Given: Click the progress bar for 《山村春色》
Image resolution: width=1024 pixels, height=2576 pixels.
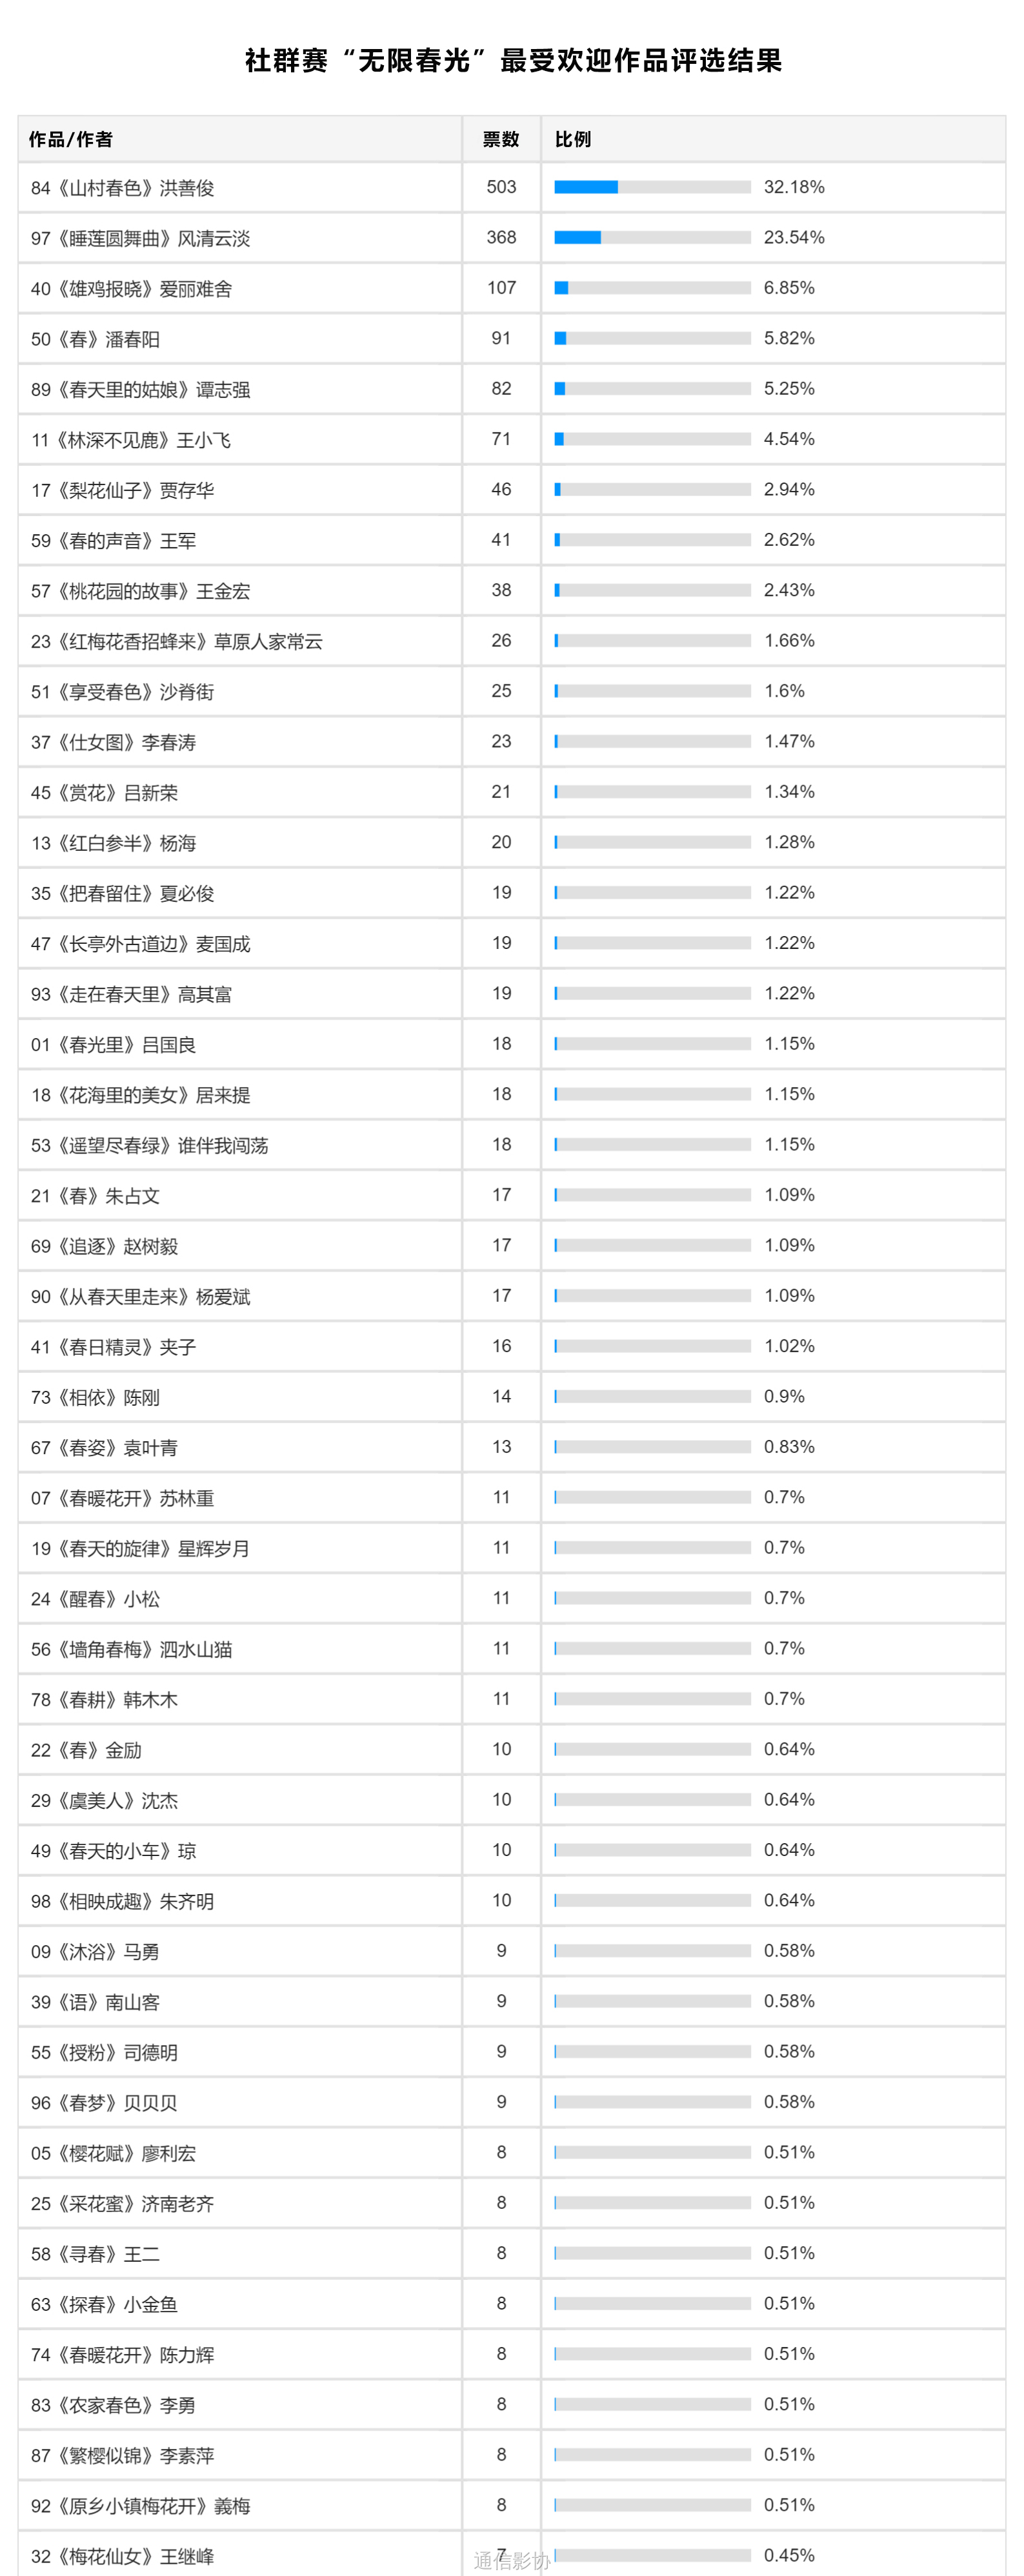Looking at the screenshot, I should (652, 187).
